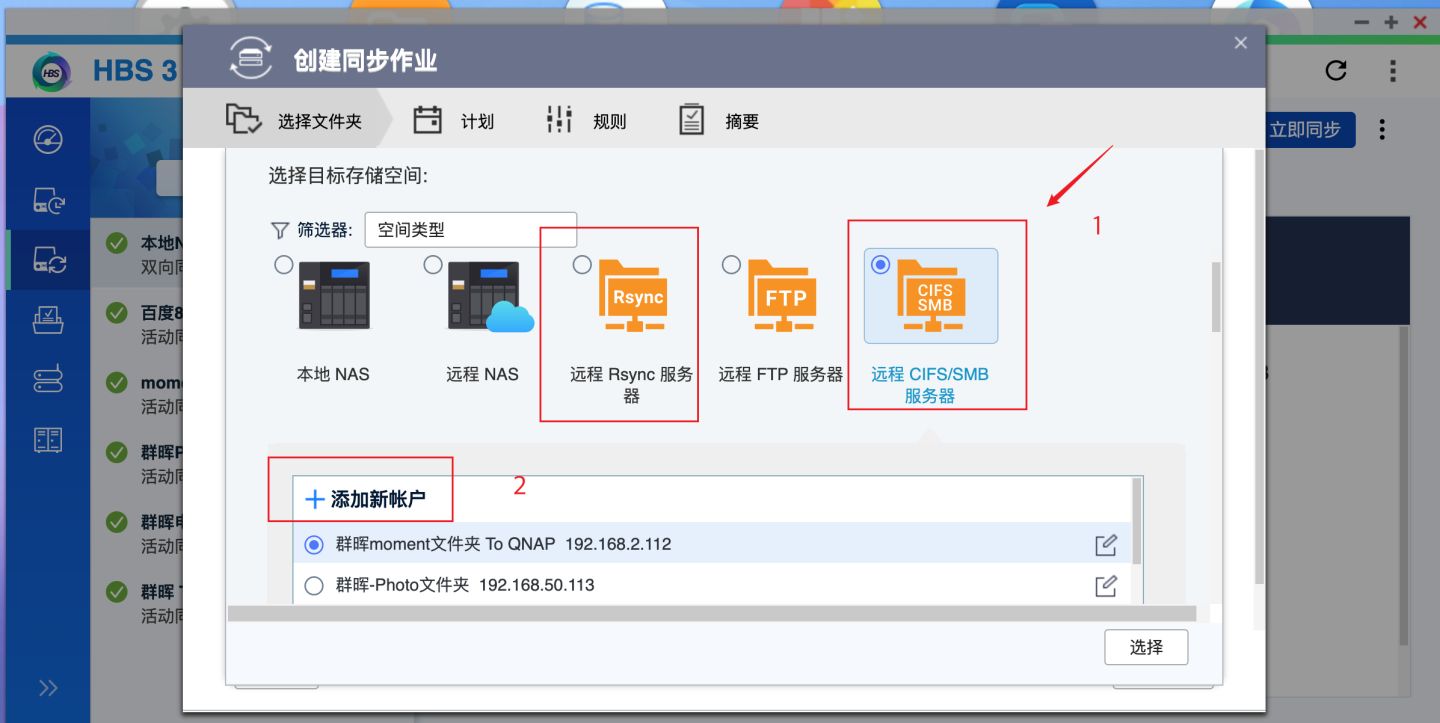Open the backup and restore sidebar icon

(47, 200)
